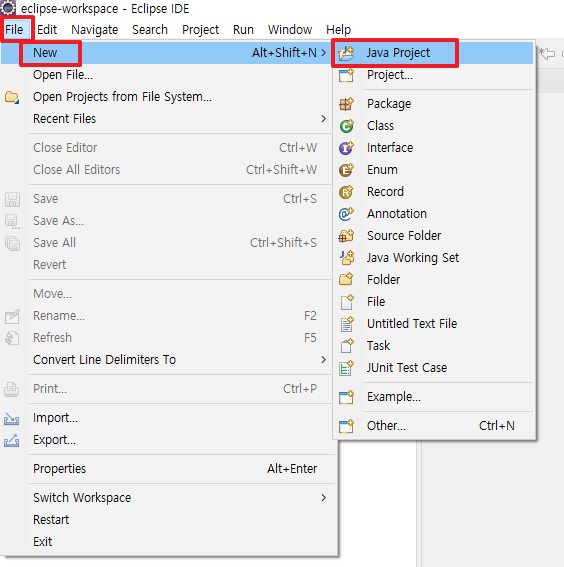
Task: Expand the New submenu arrow
Action: pos(324,53)
